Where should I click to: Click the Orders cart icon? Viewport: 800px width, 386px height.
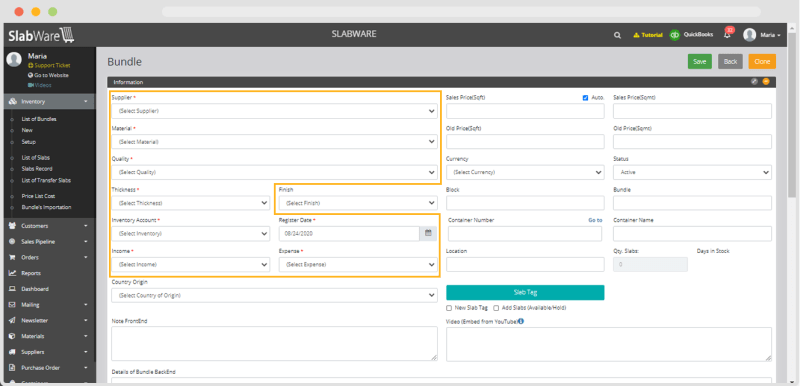click(x=13, y=258)
